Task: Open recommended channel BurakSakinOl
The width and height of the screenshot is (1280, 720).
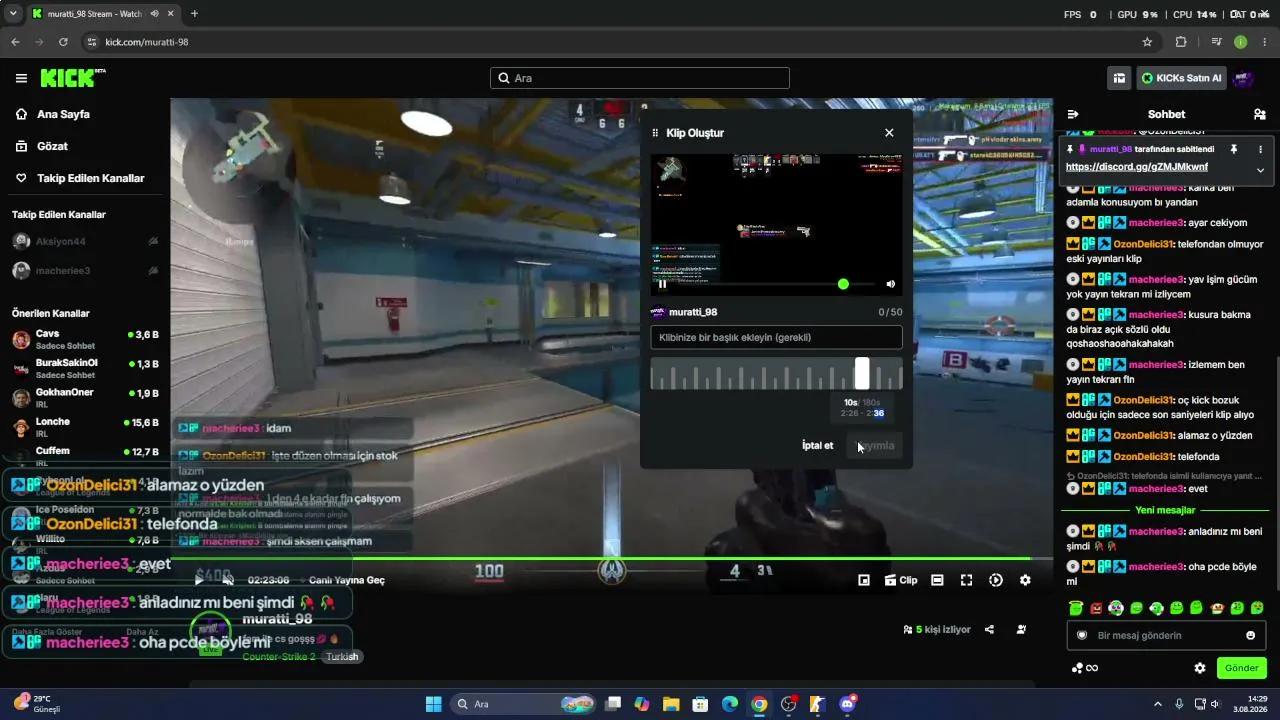Action: click(x=85, y=368)
